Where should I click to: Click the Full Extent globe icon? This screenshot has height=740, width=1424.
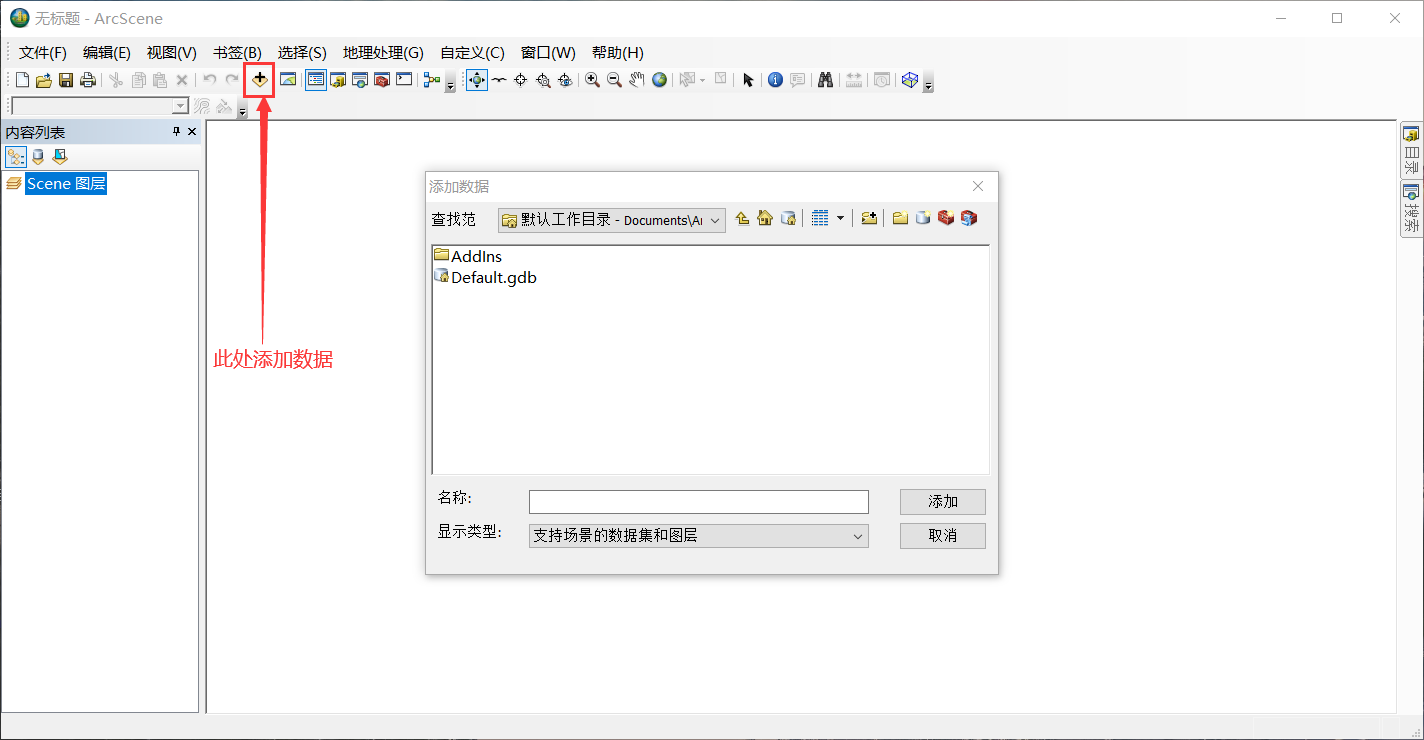[659, 80]
